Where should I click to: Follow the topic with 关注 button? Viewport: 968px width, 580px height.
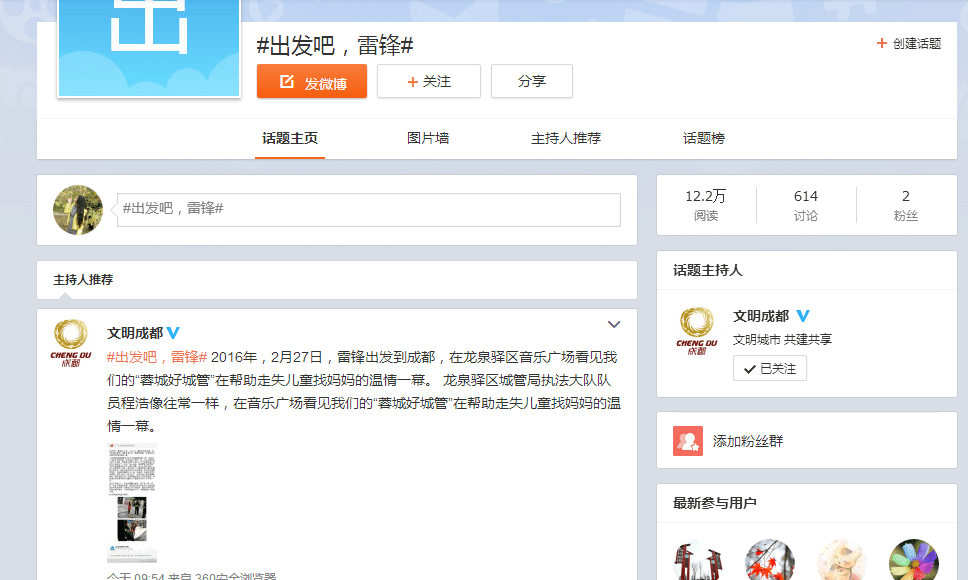click(429, 82)
